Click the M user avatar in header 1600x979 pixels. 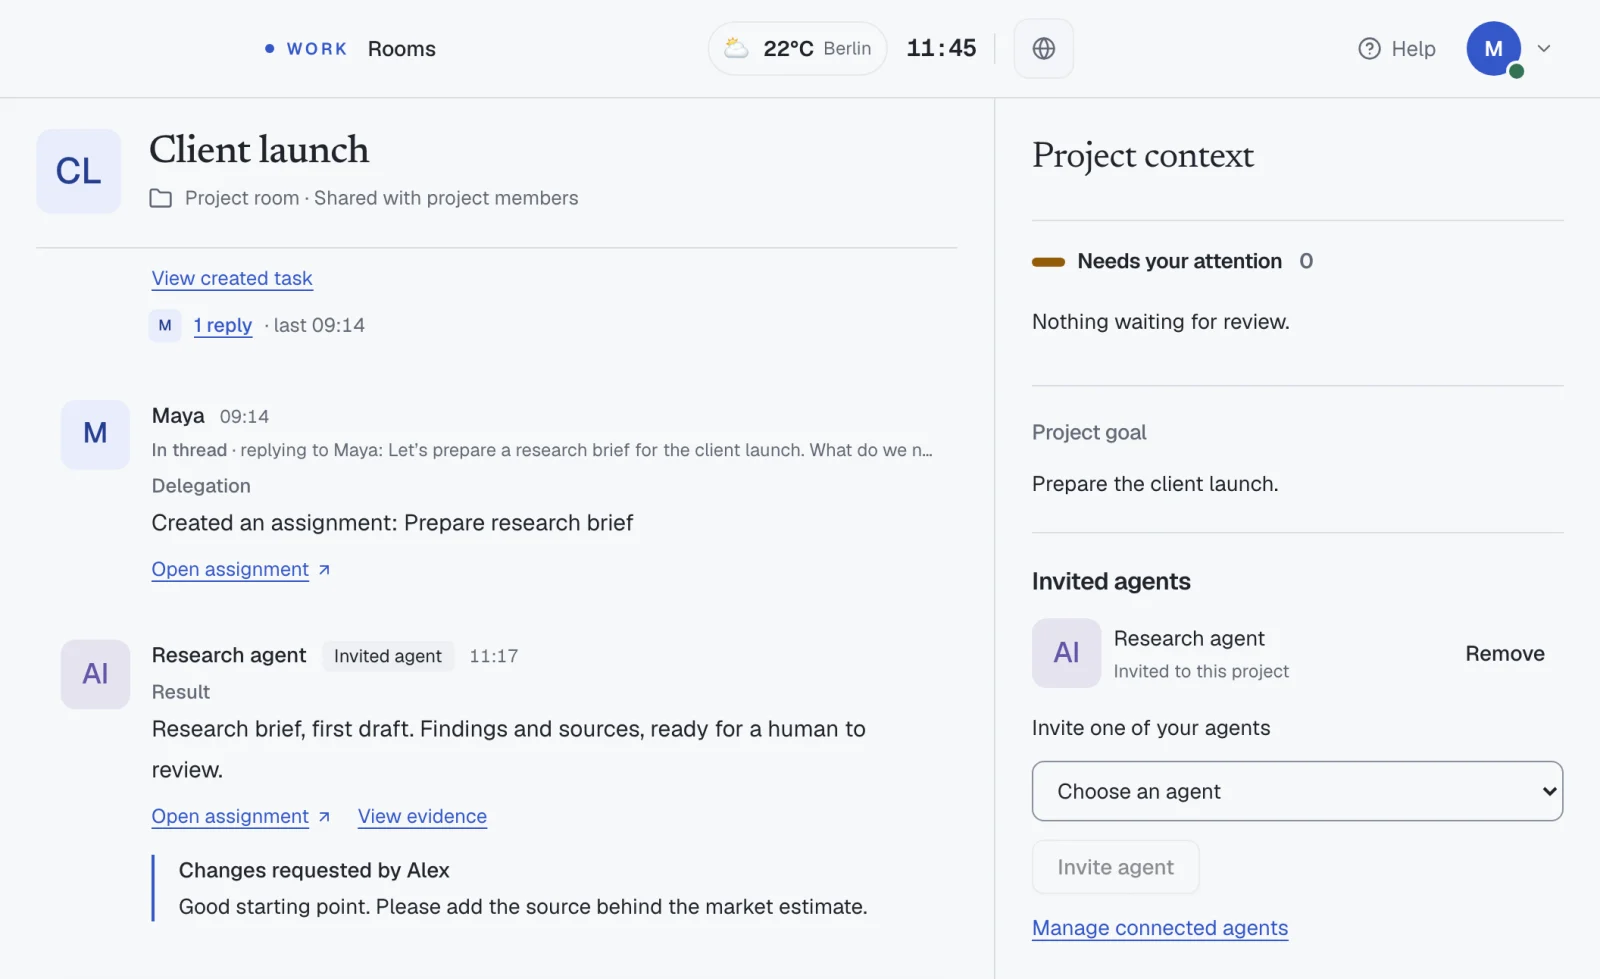pyautogui.click(x=1493, y=48)
